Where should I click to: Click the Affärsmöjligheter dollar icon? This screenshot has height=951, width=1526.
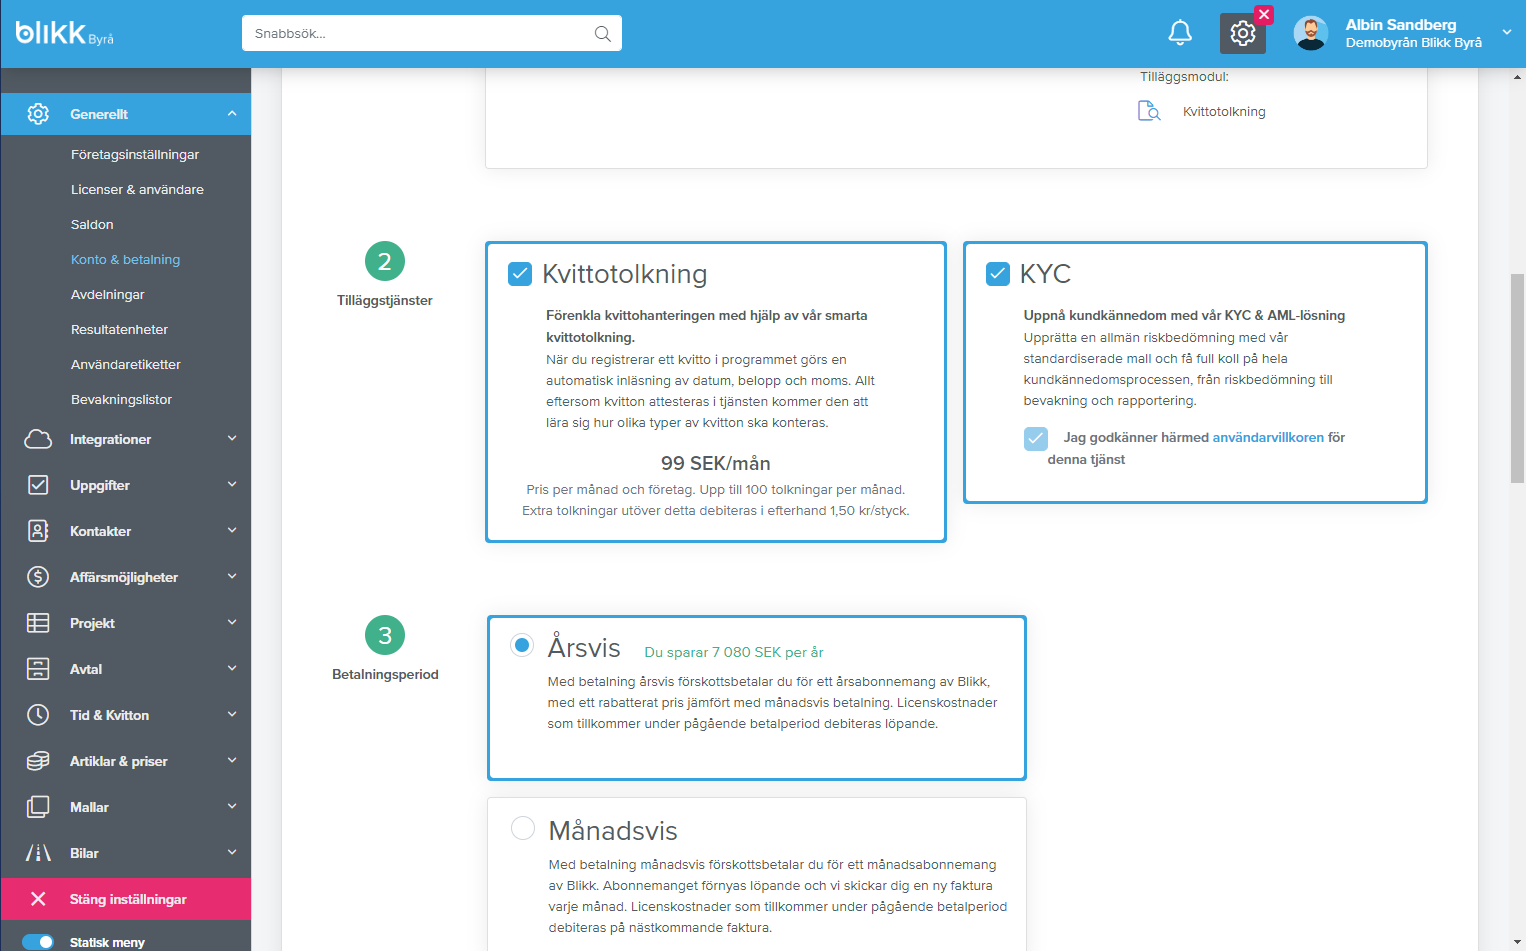(x=38, y=577)
